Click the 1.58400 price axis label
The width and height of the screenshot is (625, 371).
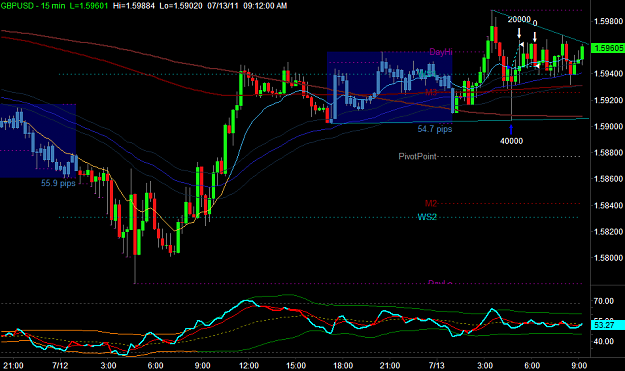coord(608,205)
